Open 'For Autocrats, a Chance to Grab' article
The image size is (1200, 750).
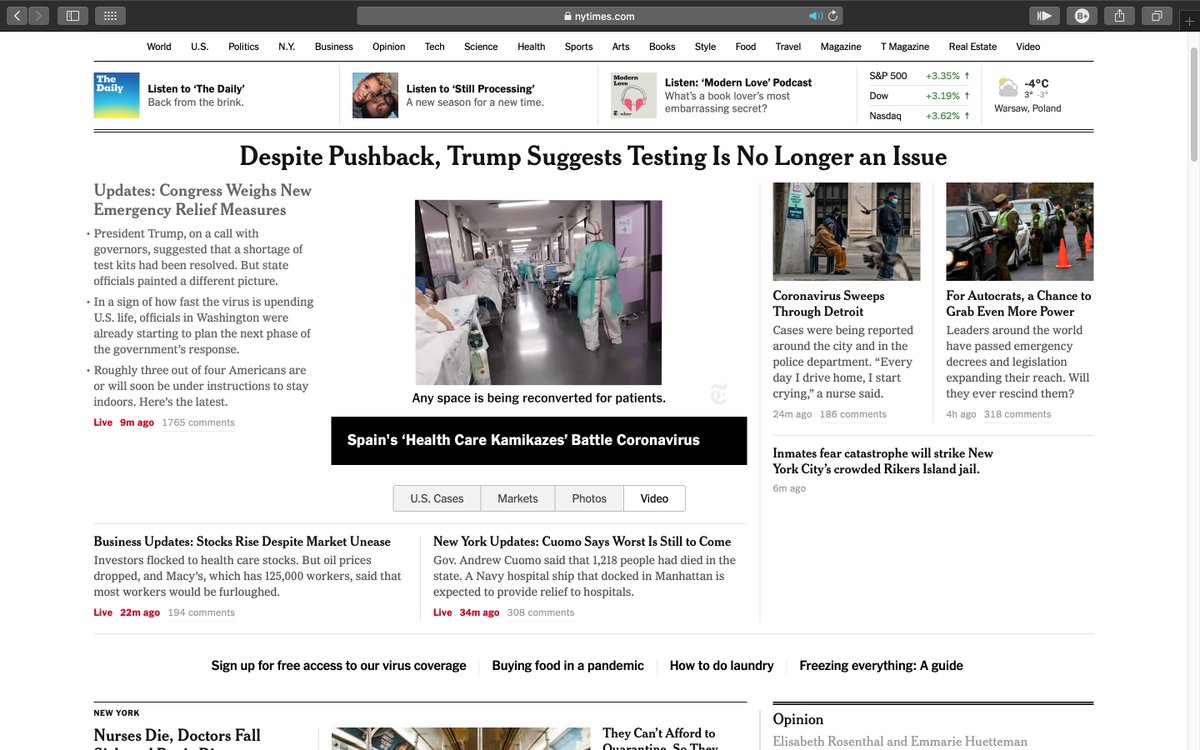click(x=1019, y=303)
